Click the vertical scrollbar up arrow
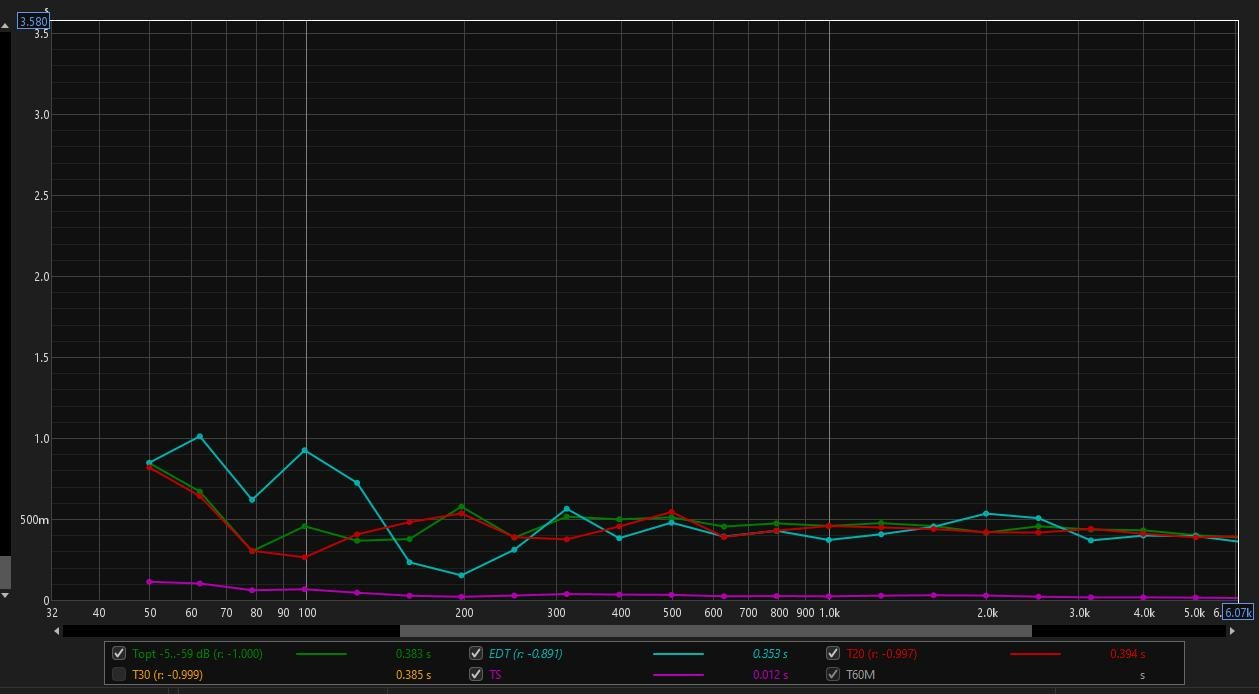This screenshot has width=1259, height=694. click(x=5, y=25)
